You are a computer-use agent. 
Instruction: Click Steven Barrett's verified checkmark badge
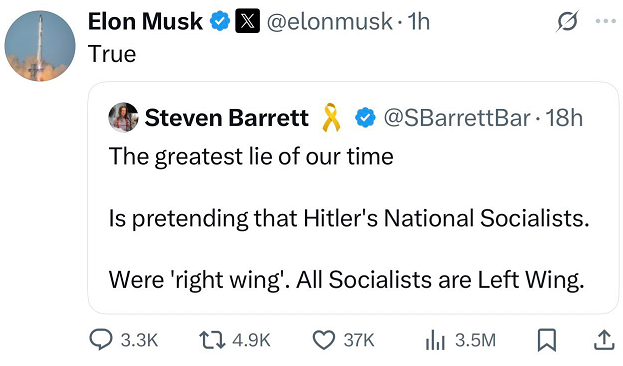pos(365,118)
